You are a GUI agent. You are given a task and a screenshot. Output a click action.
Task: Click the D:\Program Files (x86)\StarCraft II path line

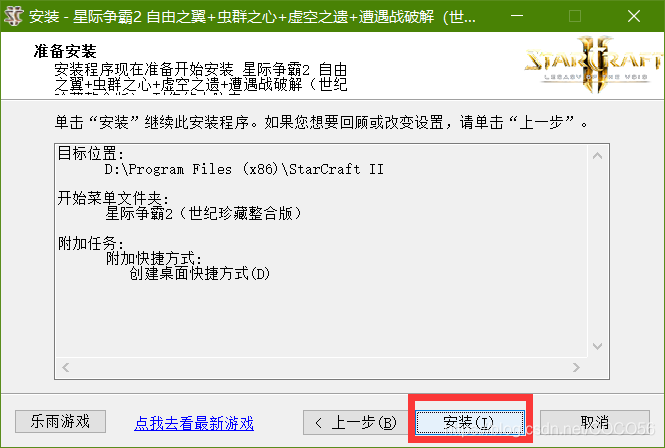pyautogui.click(x=244, y=169)
